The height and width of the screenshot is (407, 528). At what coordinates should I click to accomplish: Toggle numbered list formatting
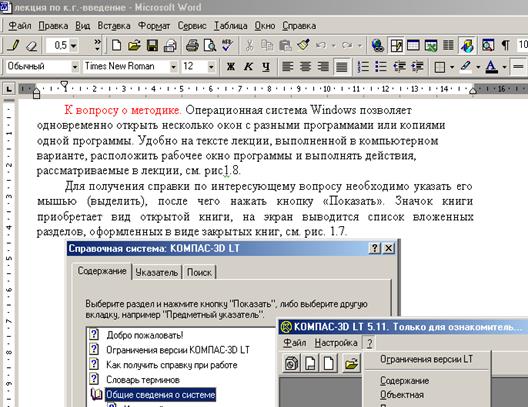pyautogui.click(x=363, y=67)
